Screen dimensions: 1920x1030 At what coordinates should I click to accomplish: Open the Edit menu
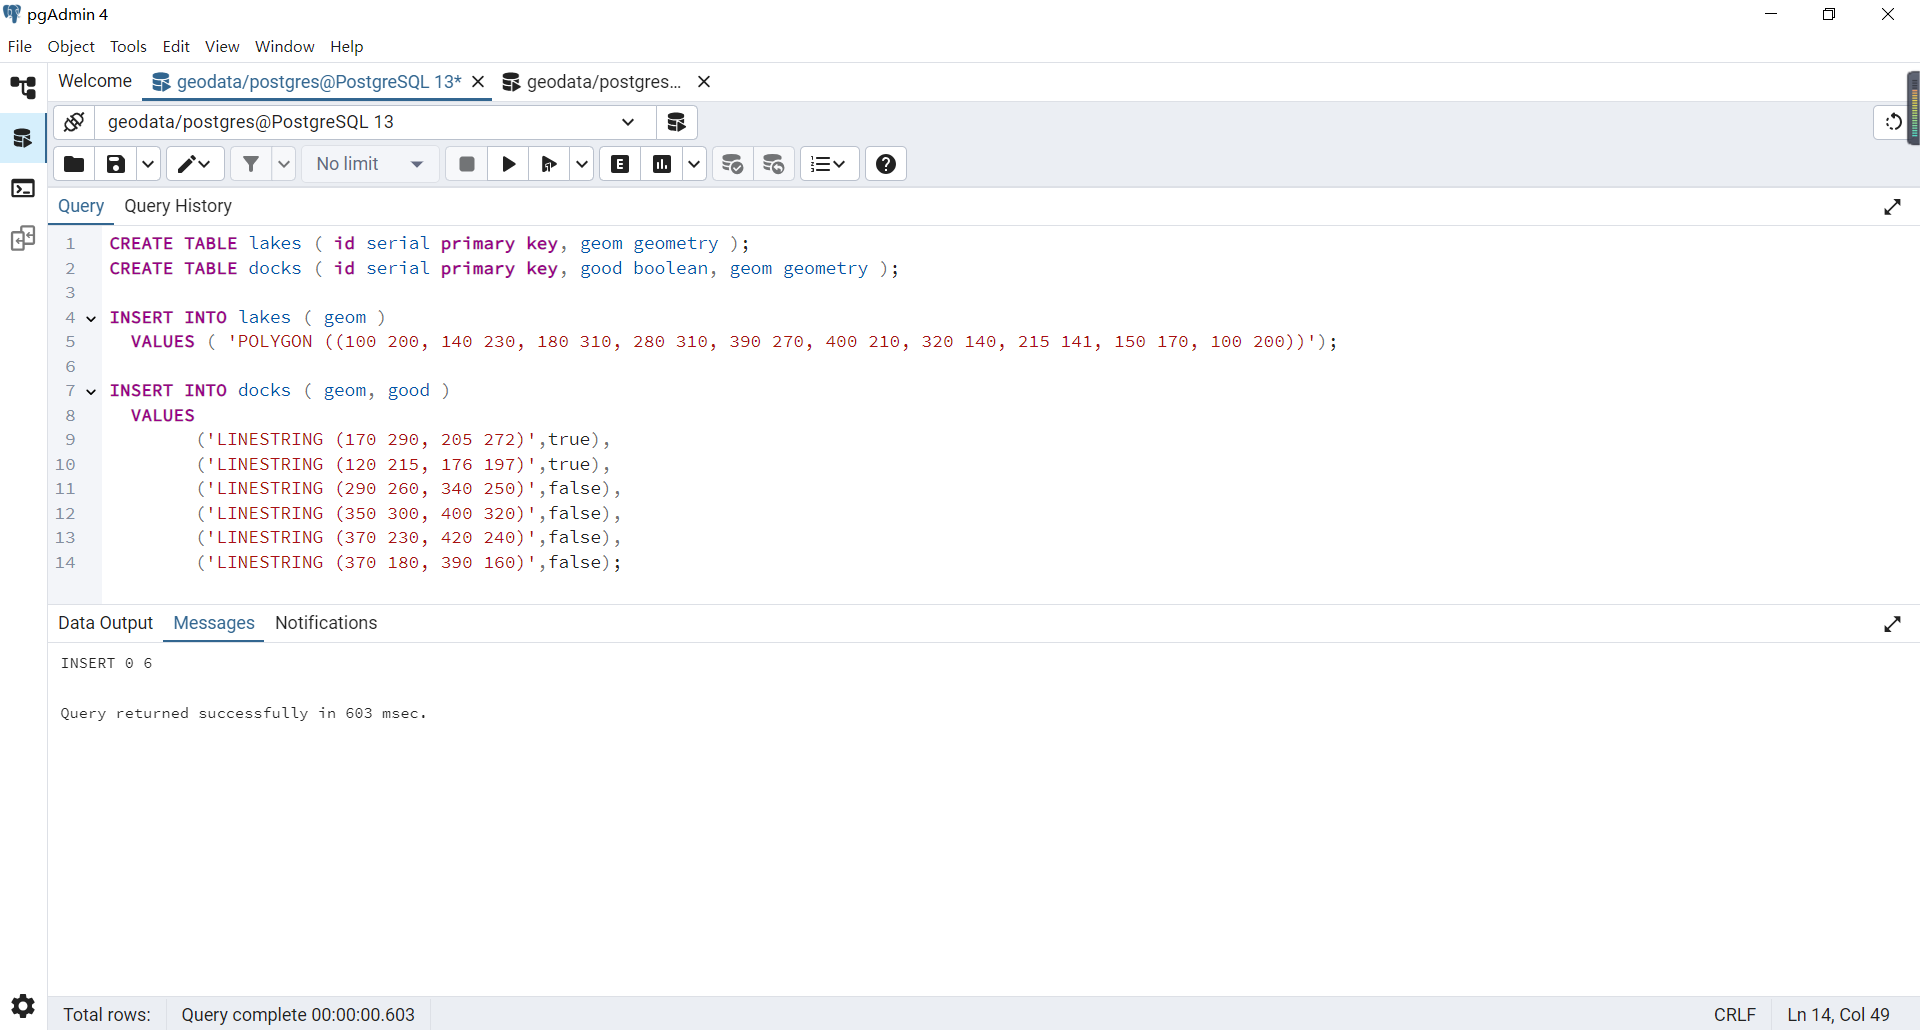click(x=176, y=46)
